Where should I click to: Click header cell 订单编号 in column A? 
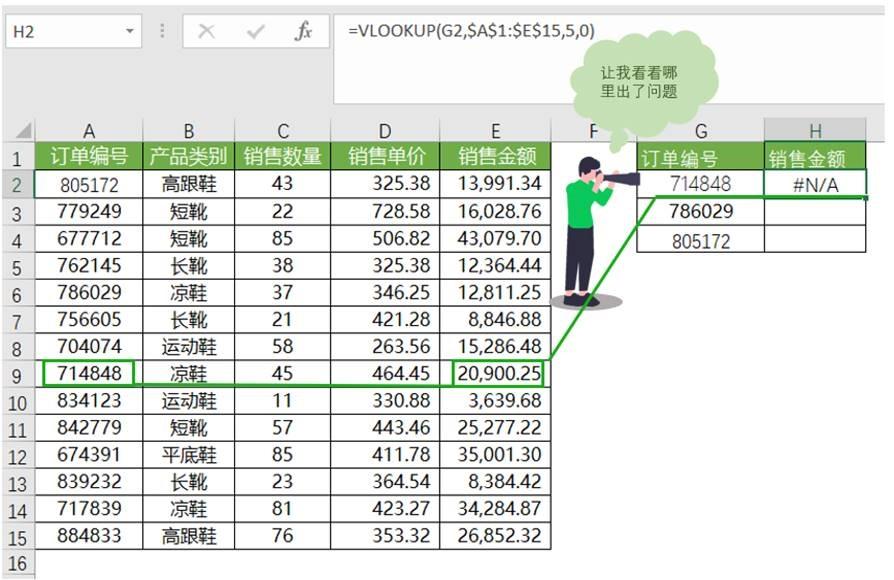coord(89,156)
